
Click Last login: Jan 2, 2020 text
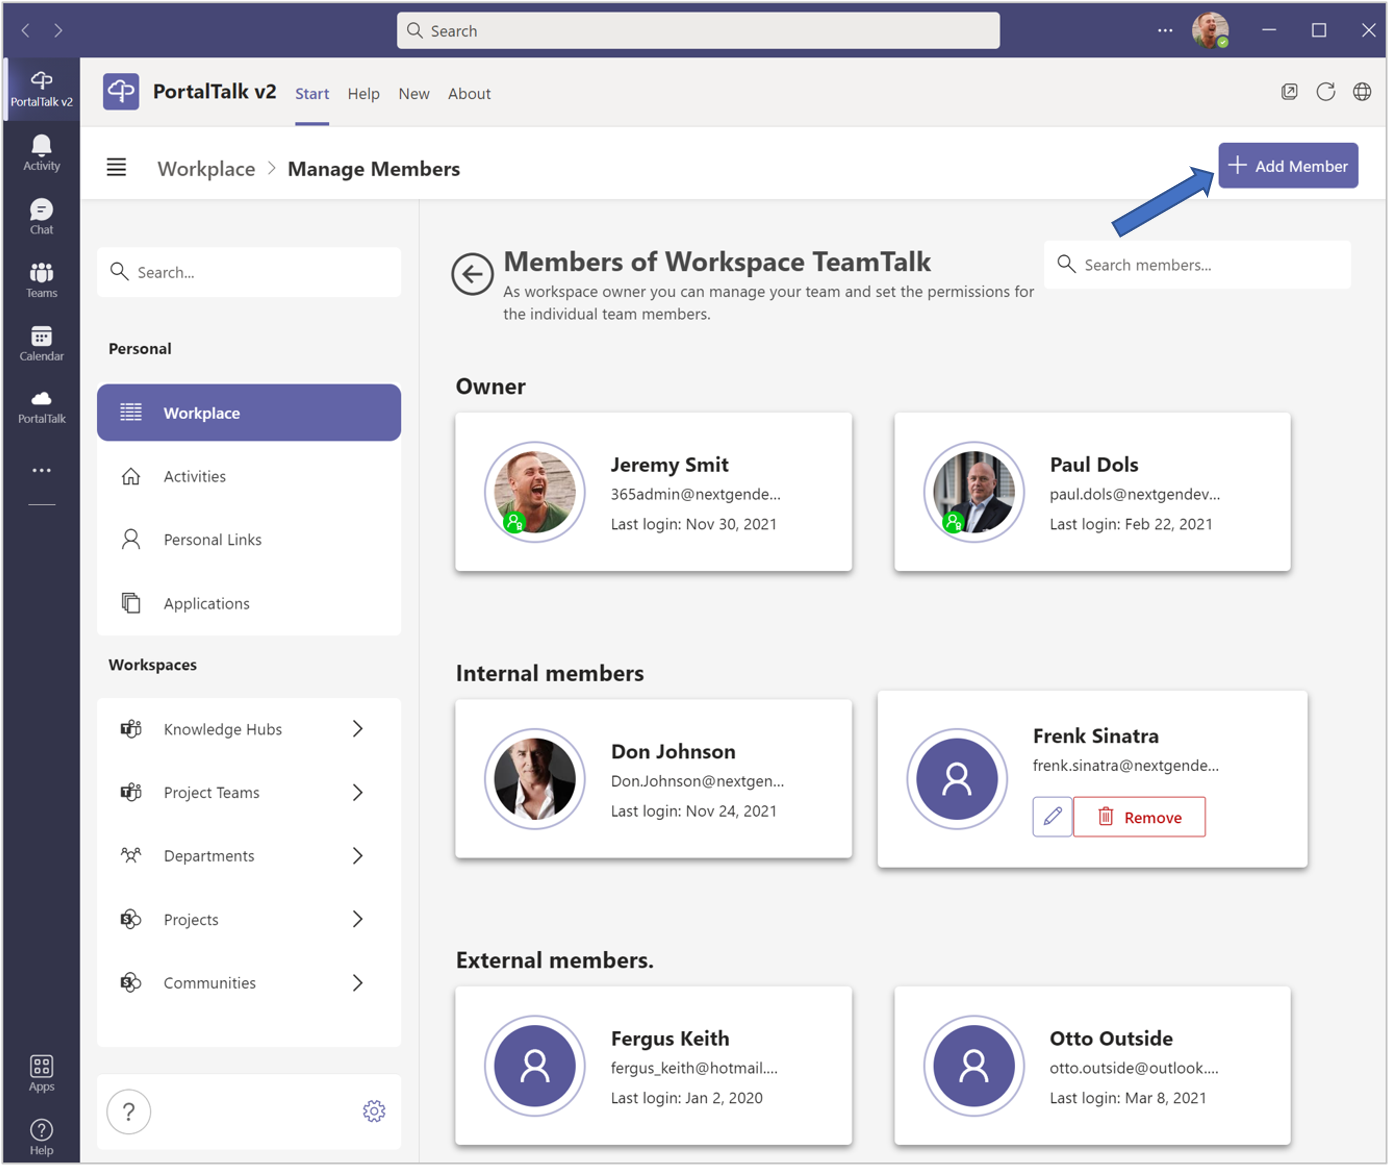[687, 1099]
